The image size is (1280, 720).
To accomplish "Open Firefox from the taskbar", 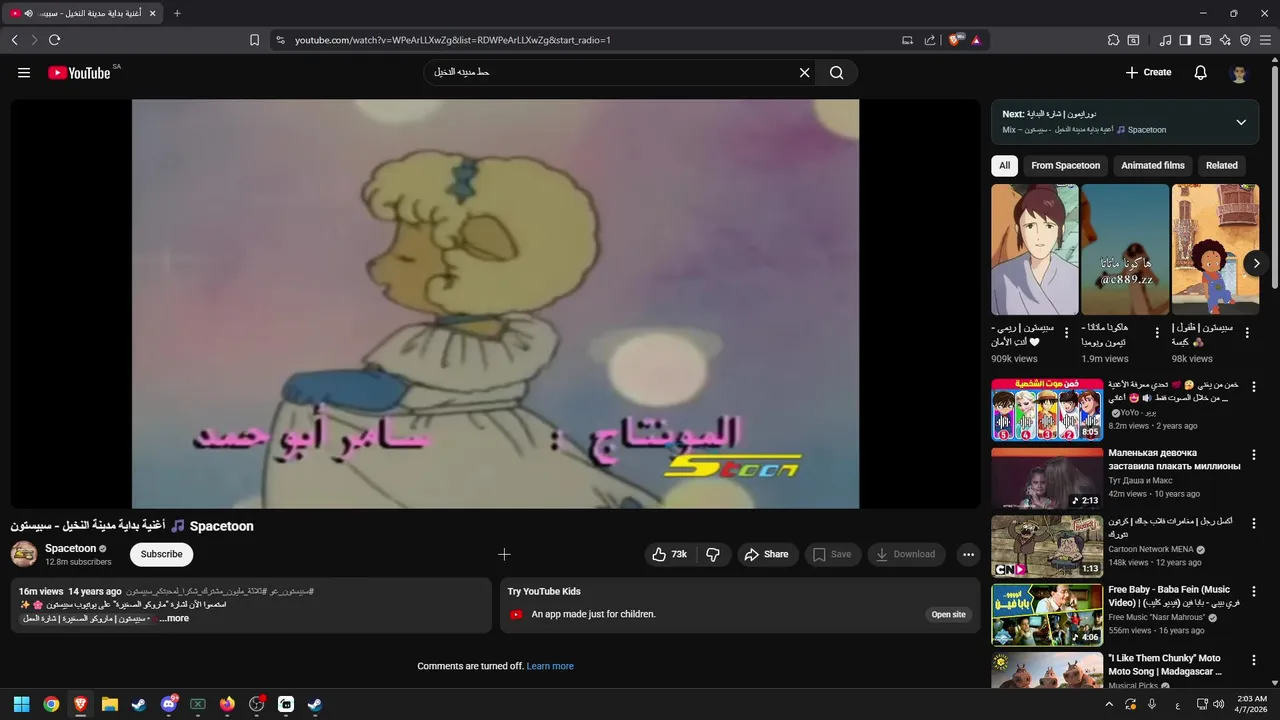I will tap(227, 704).
